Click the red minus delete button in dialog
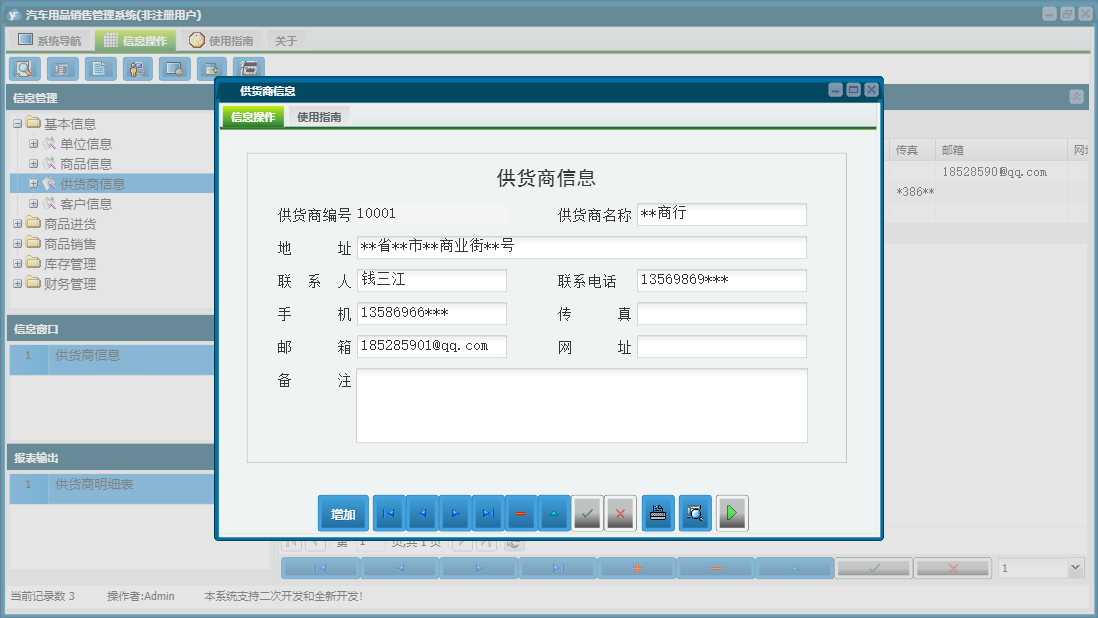The height and width of the screenshot is (618, 1098). click(521, 513)
